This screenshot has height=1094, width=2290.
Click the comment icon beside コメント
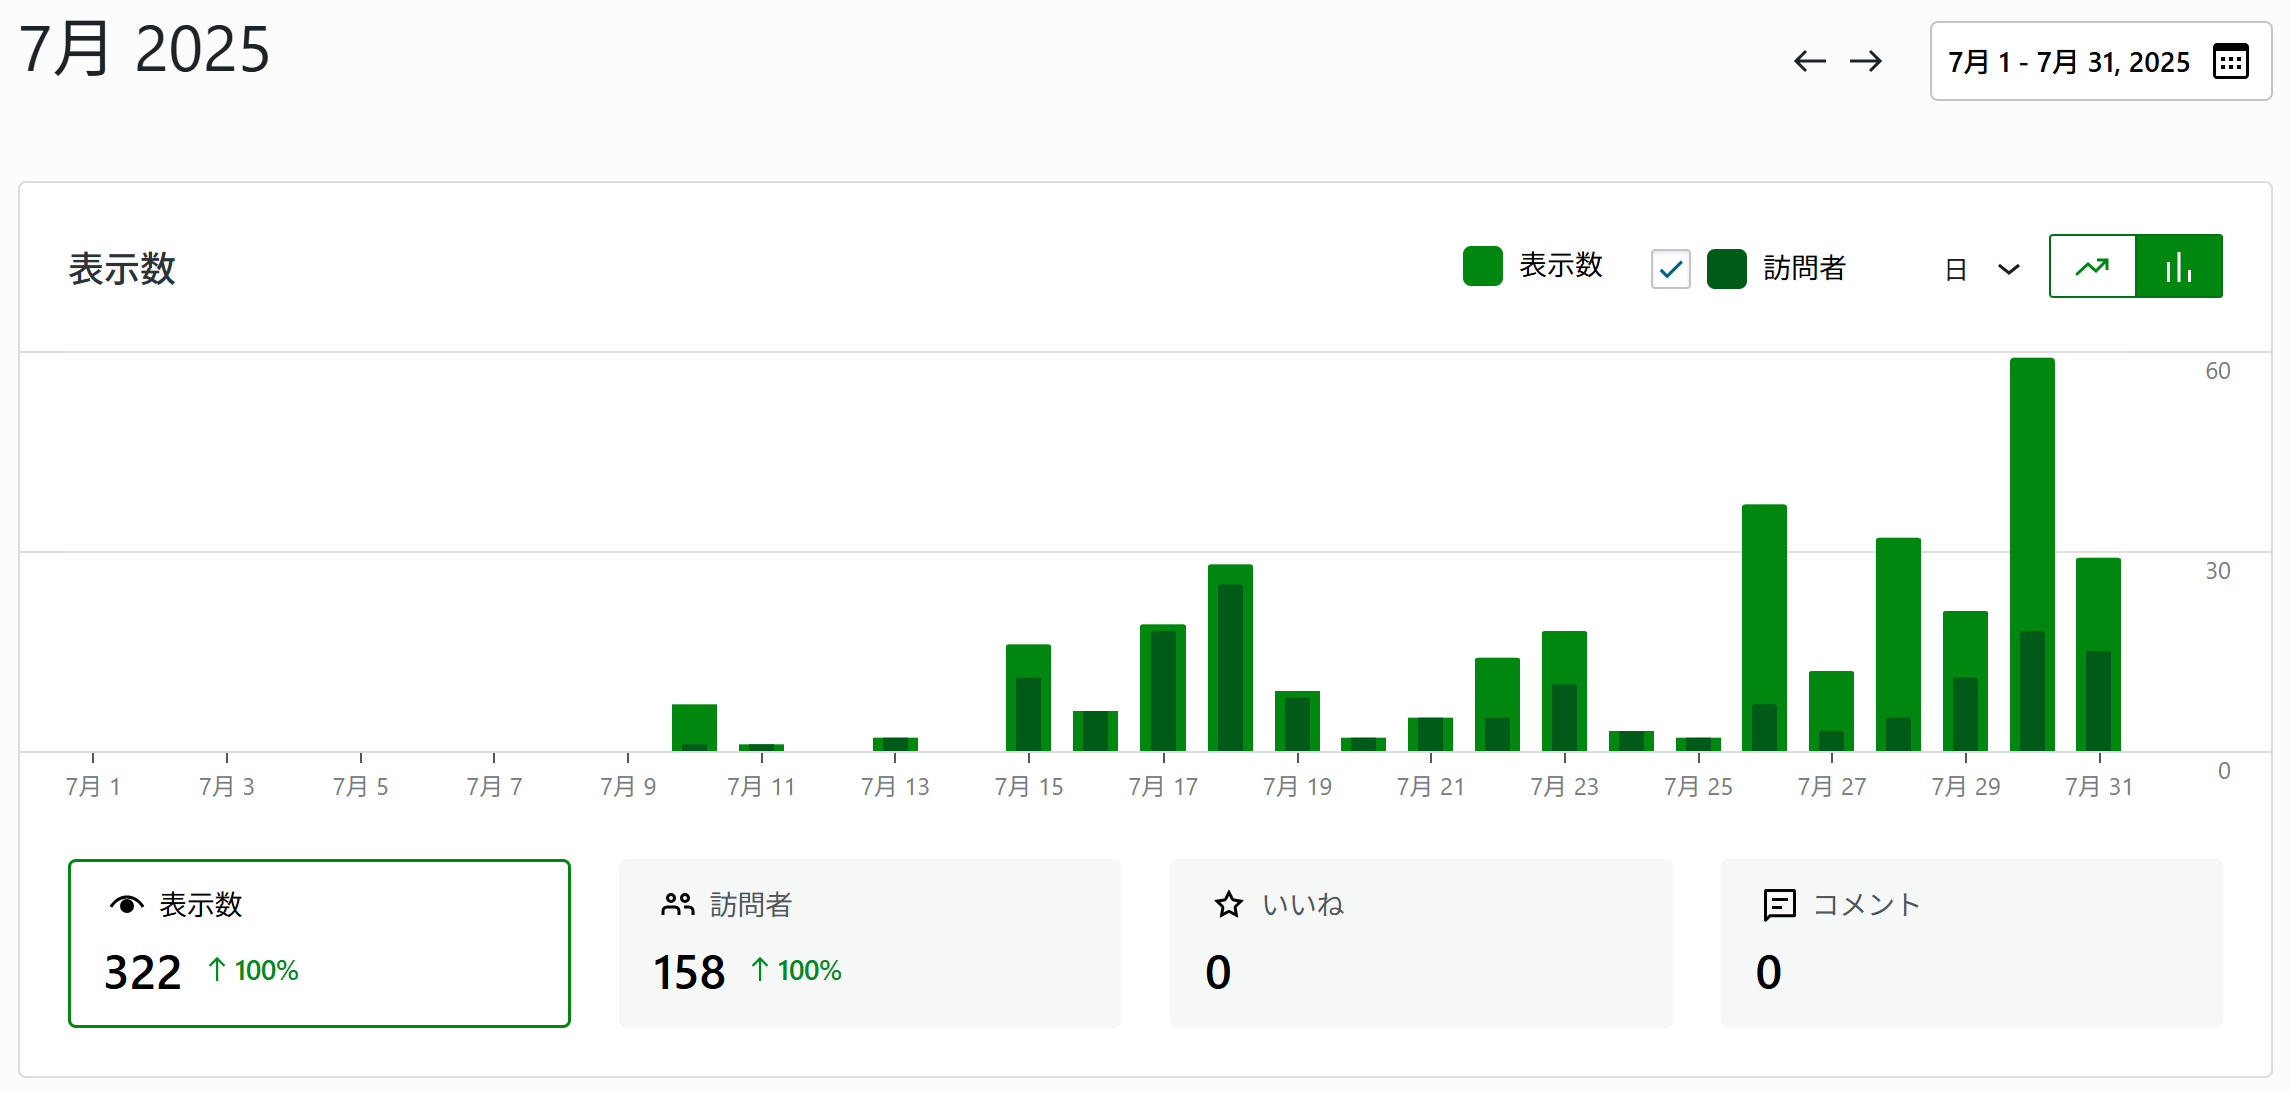coord(1780,905)
